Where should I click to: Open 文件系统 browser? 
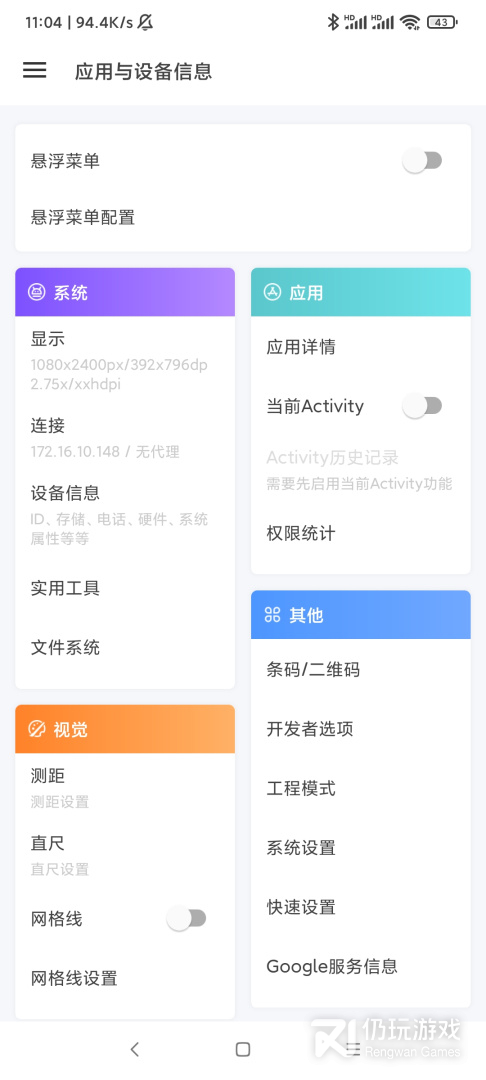pos(125,647)
